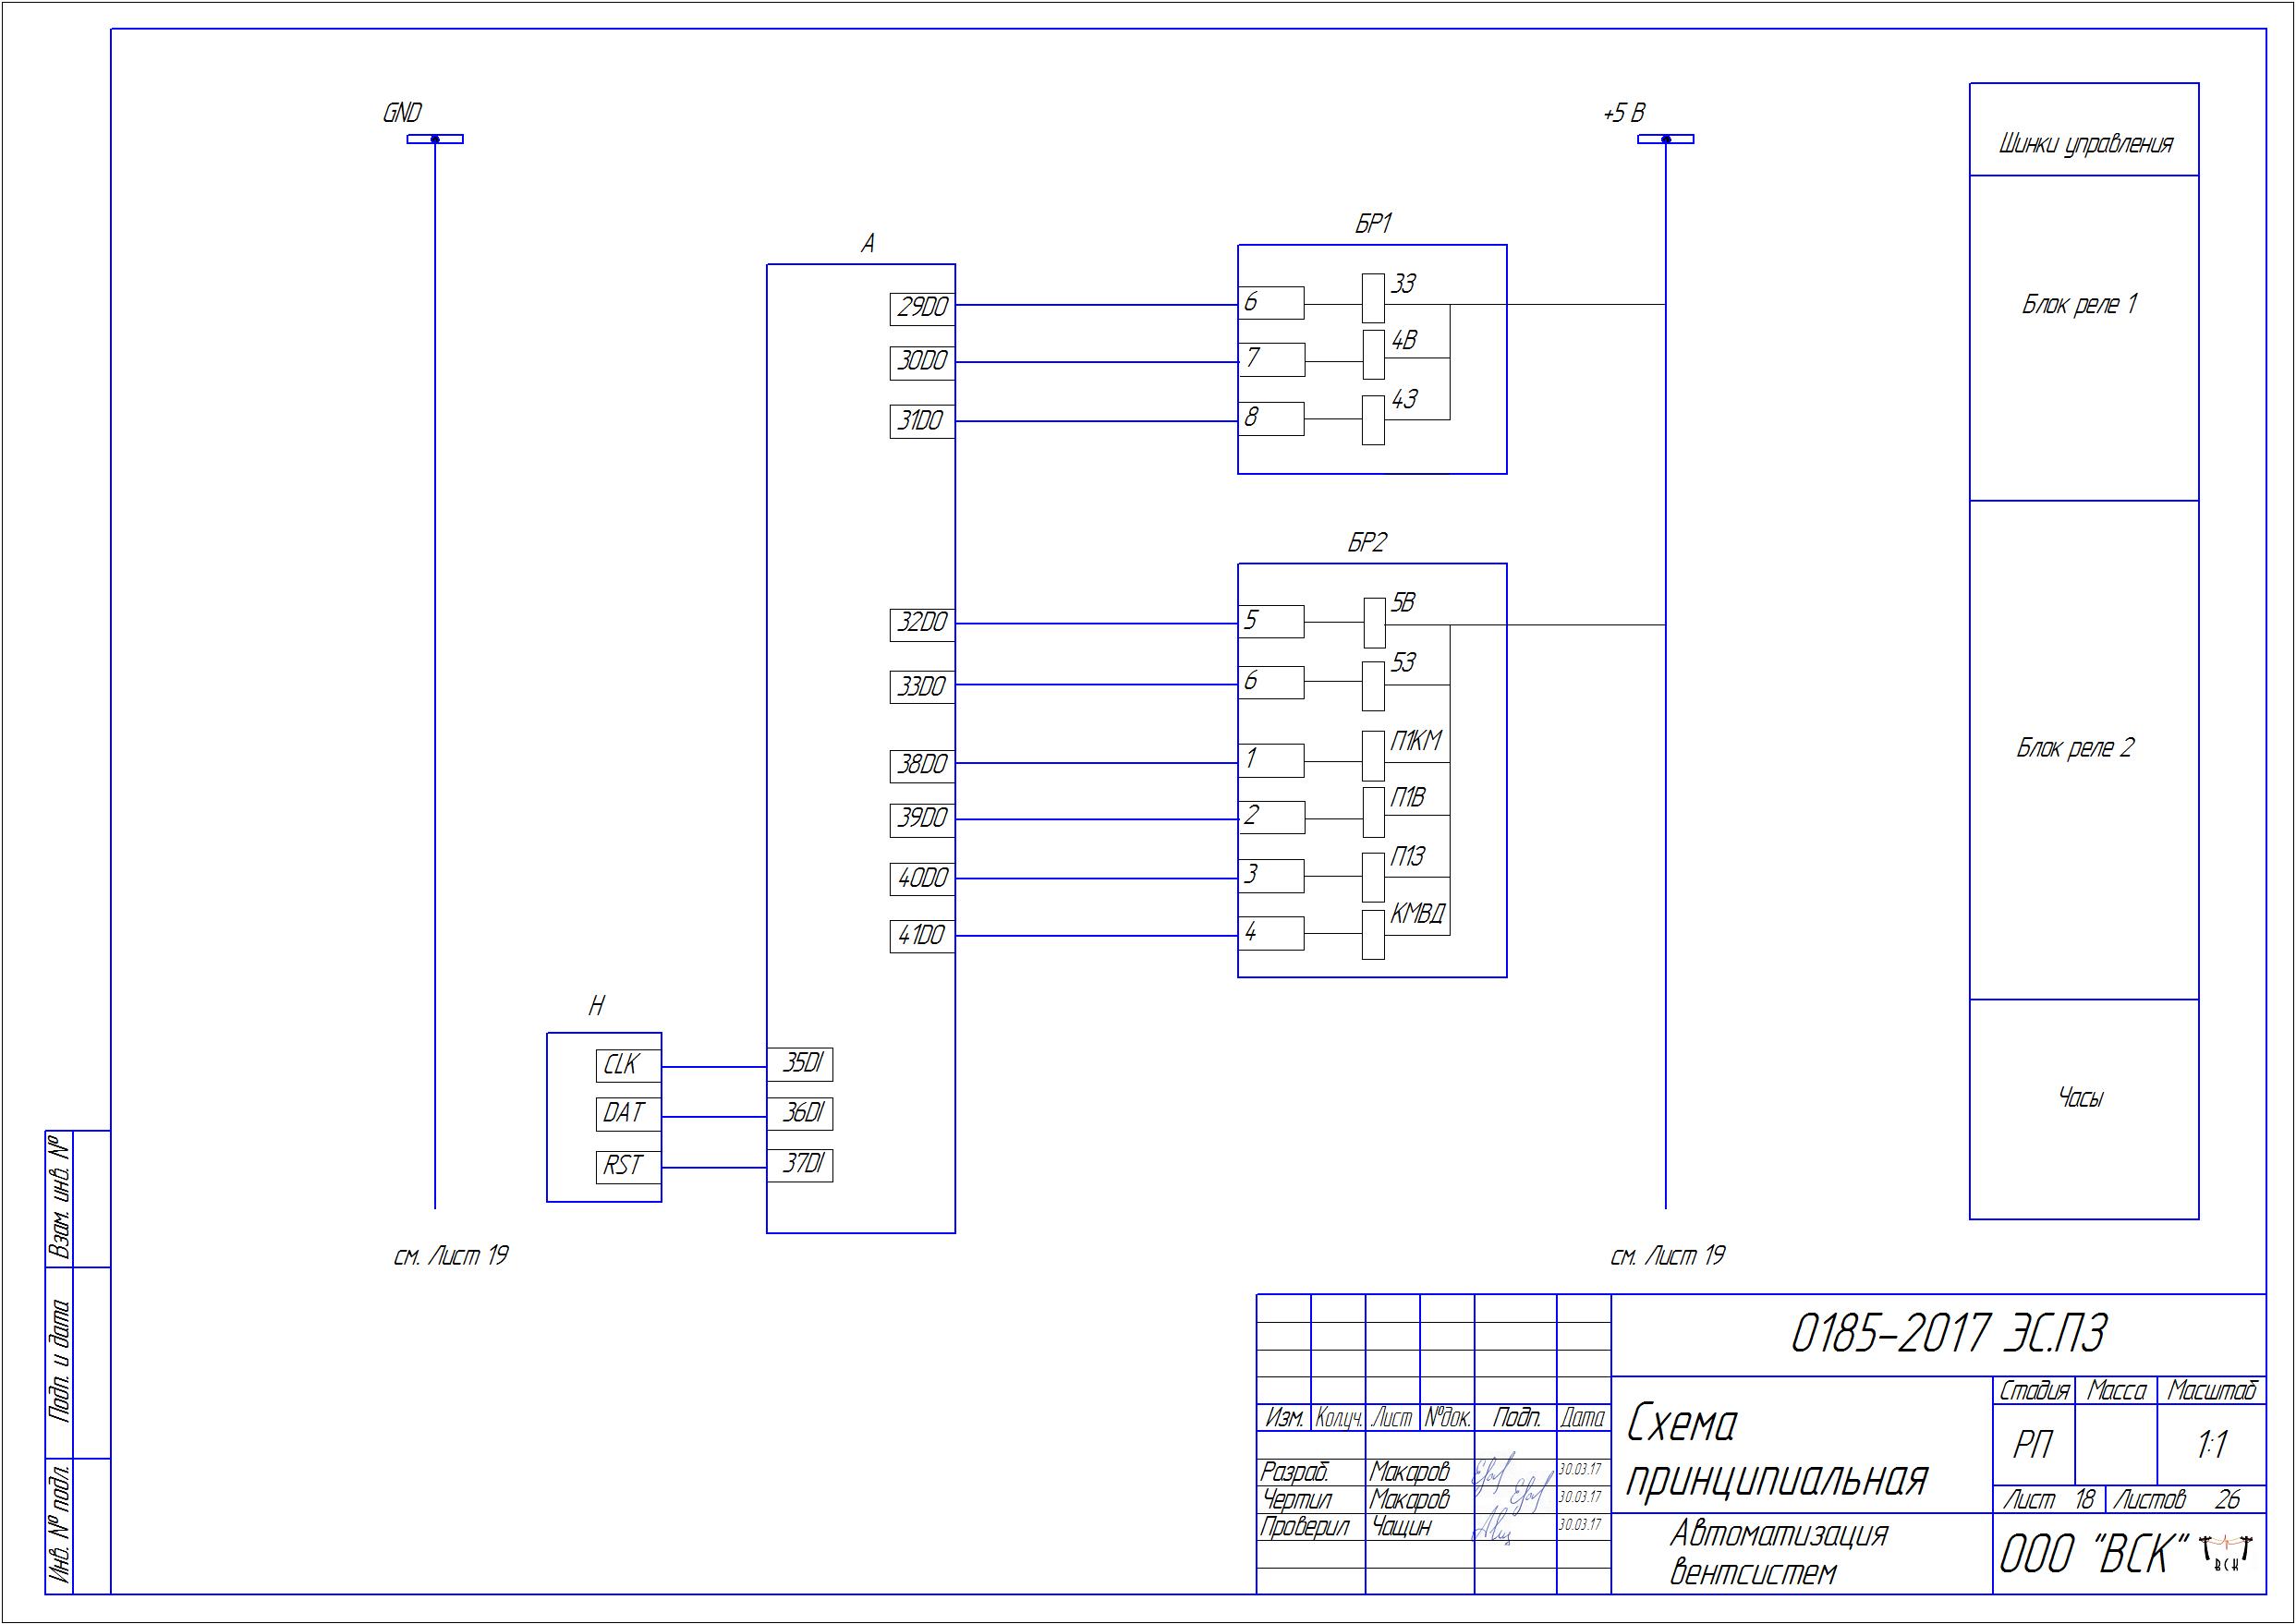Select terminal 8 inside БР1
The width and height of the screenshot is (2296, 1624).
click(x=1271, y=419)
